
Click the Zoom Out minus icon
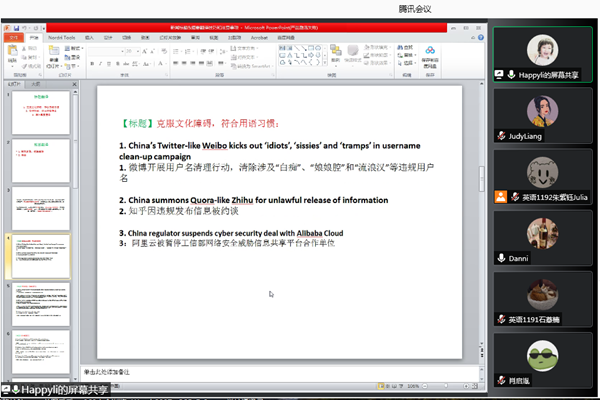[425, 386]
